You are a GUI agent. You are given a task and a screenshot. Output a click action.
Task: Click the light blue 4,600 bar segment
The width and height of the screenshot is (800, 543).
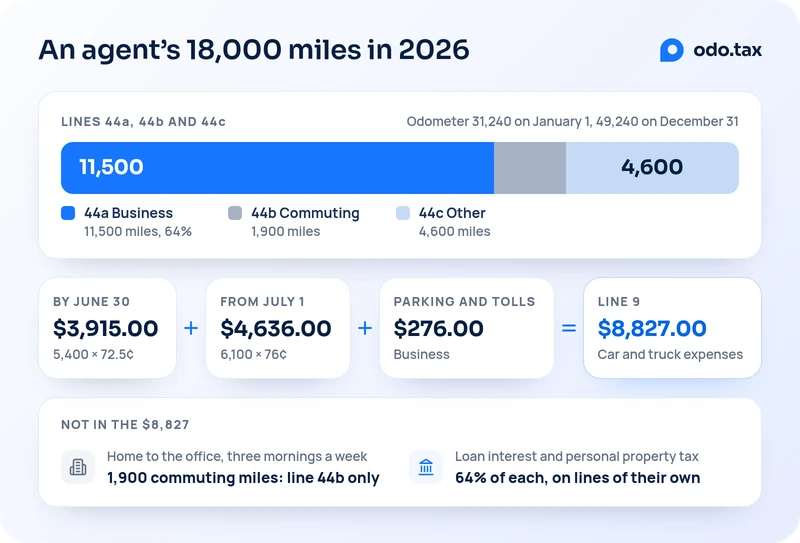pos(652,168)
